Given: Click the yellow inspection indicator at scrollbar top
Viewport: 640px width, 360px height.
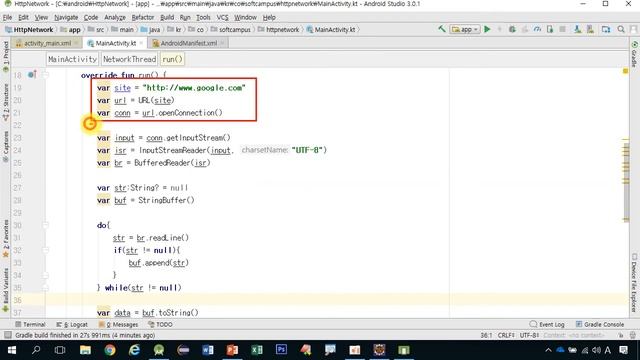Looking at the screenshot, I should [625, 71].
